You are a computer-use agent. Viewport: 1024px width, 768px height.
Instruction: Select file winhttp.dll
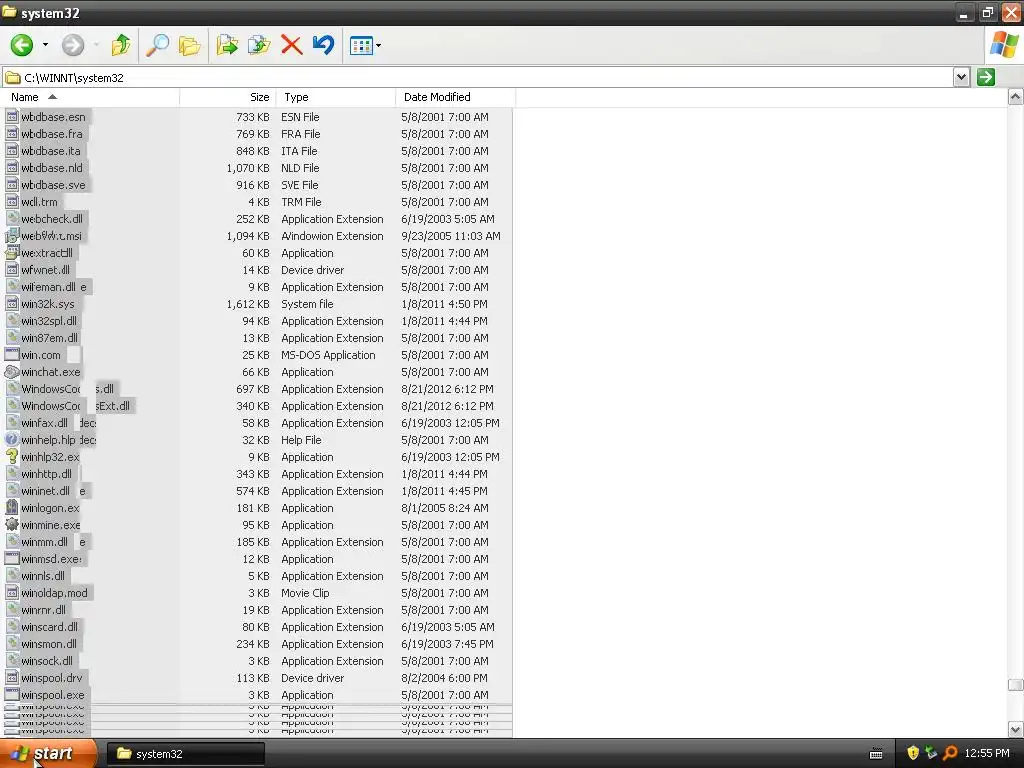[46, 474]
